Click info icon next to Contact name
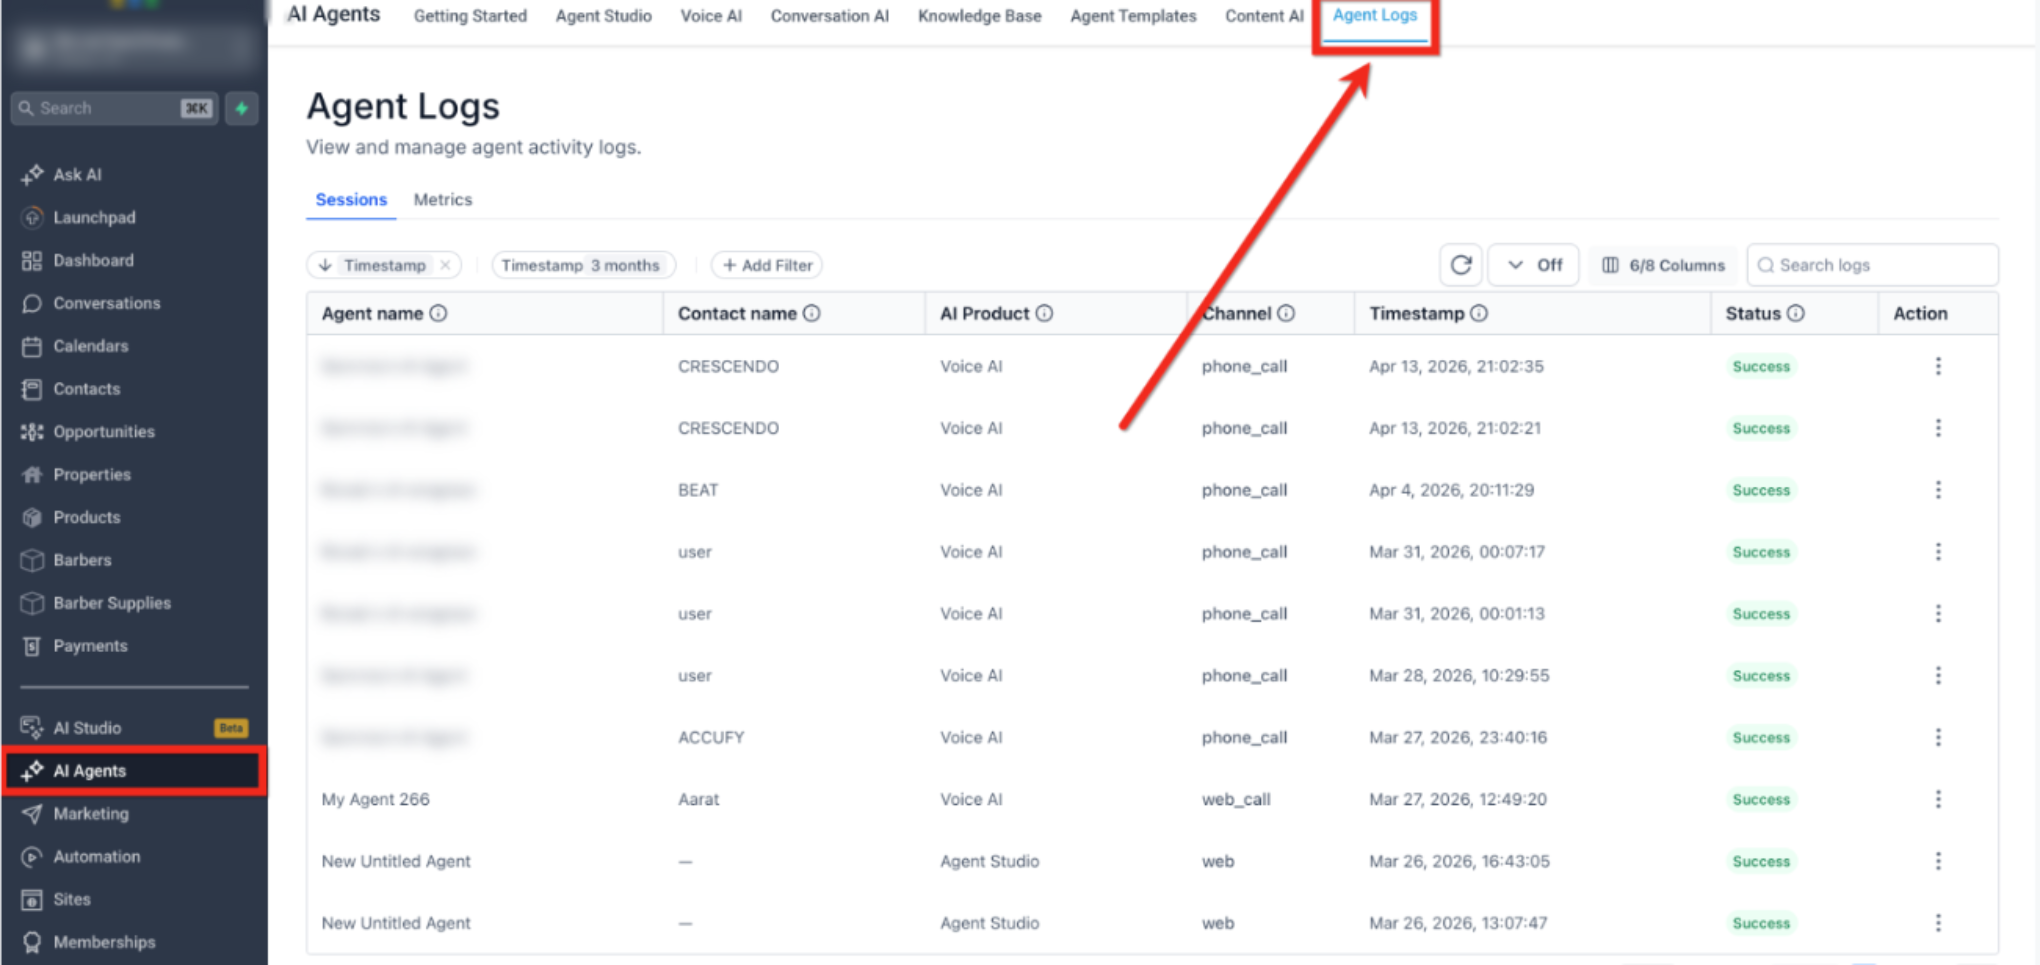 tap(812, 313)
